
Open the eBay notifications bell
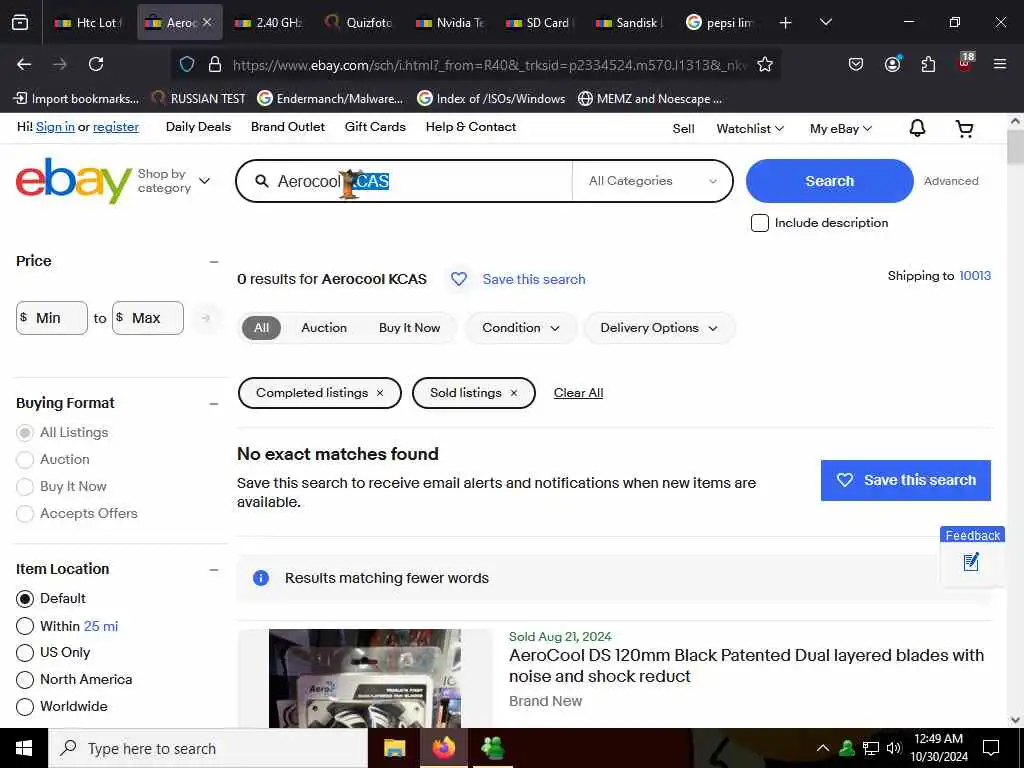[918, 129]
